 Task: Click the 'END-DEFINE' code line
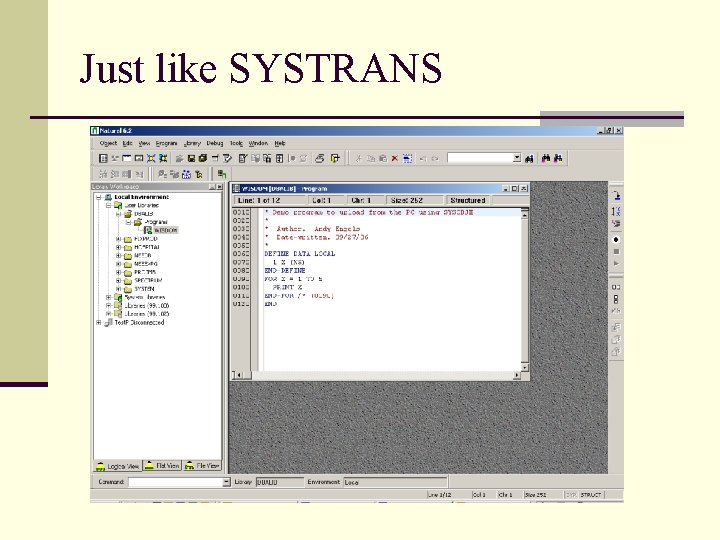(285, 270)
